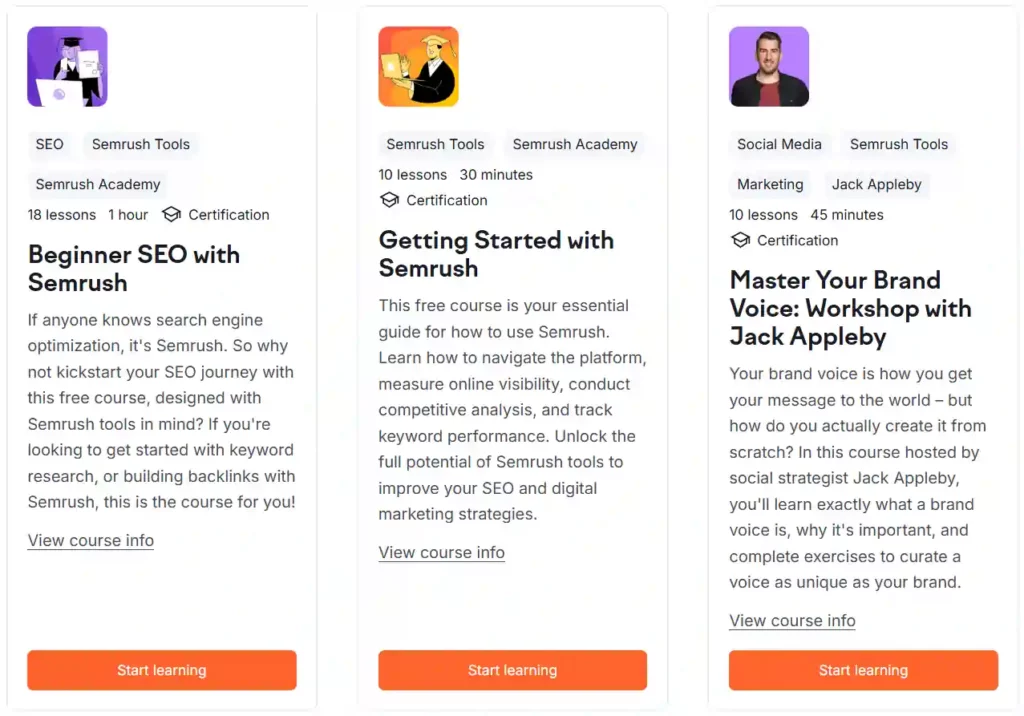Screen dimensions: 1024x716
Task: Select the Semrush Tools tag on the first course
Action: [140, 144]
